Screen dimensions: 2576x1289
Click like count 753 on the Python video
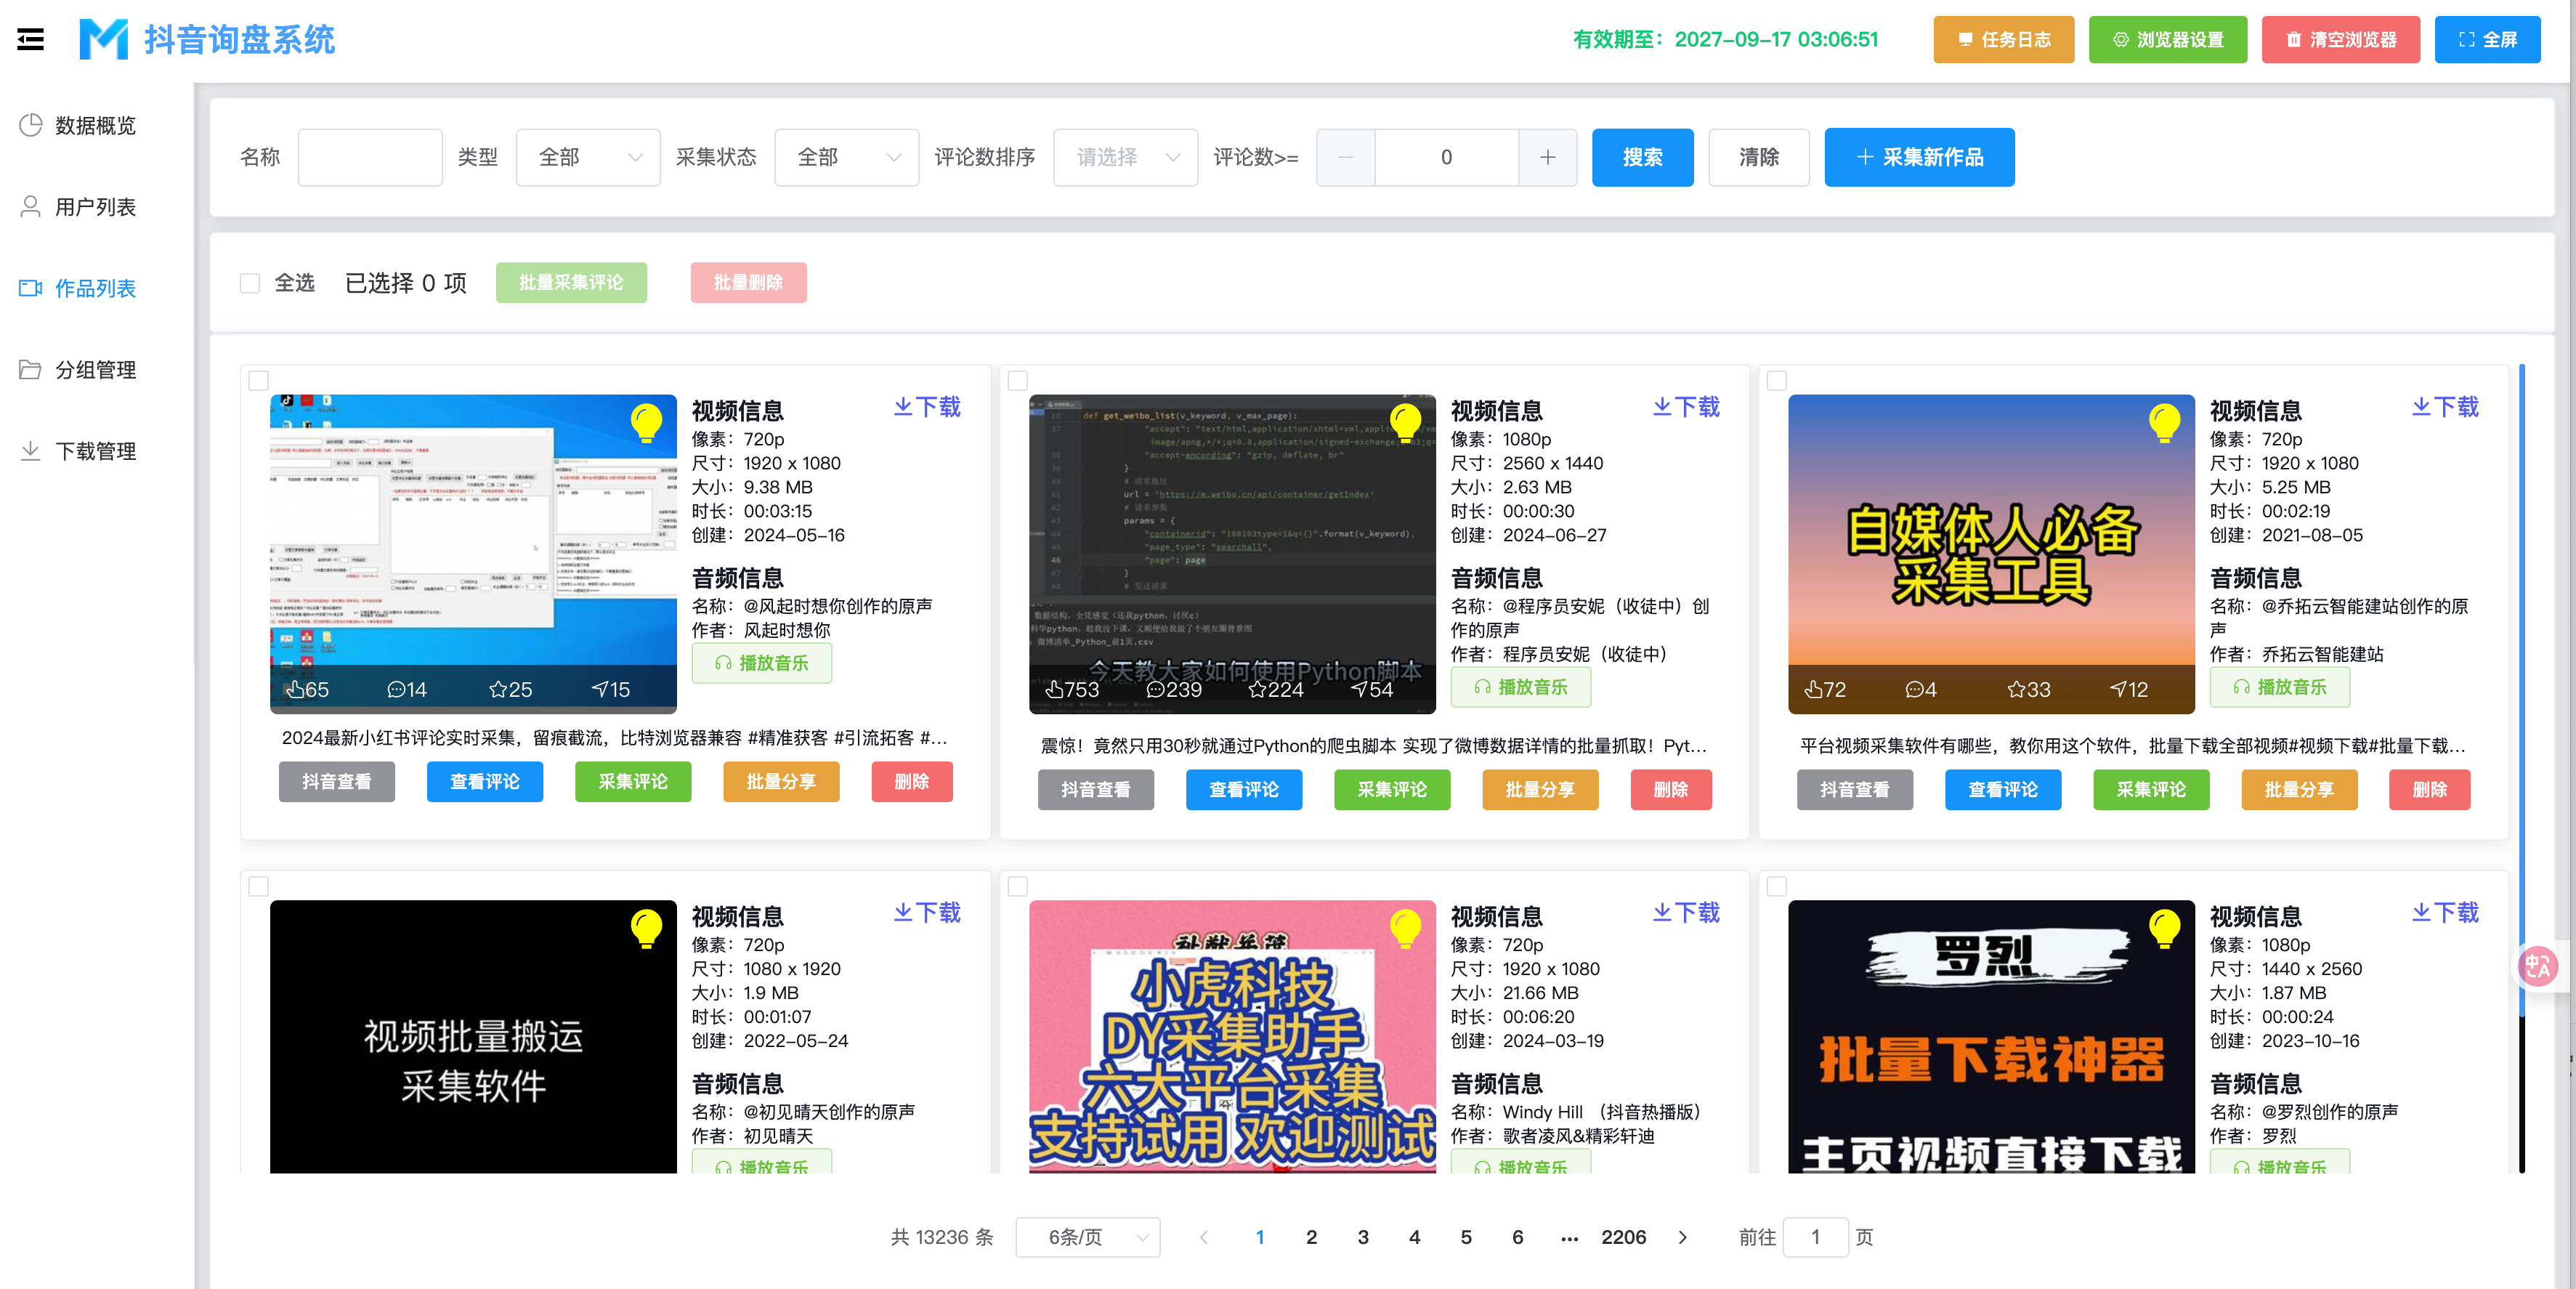point(1072,689)
